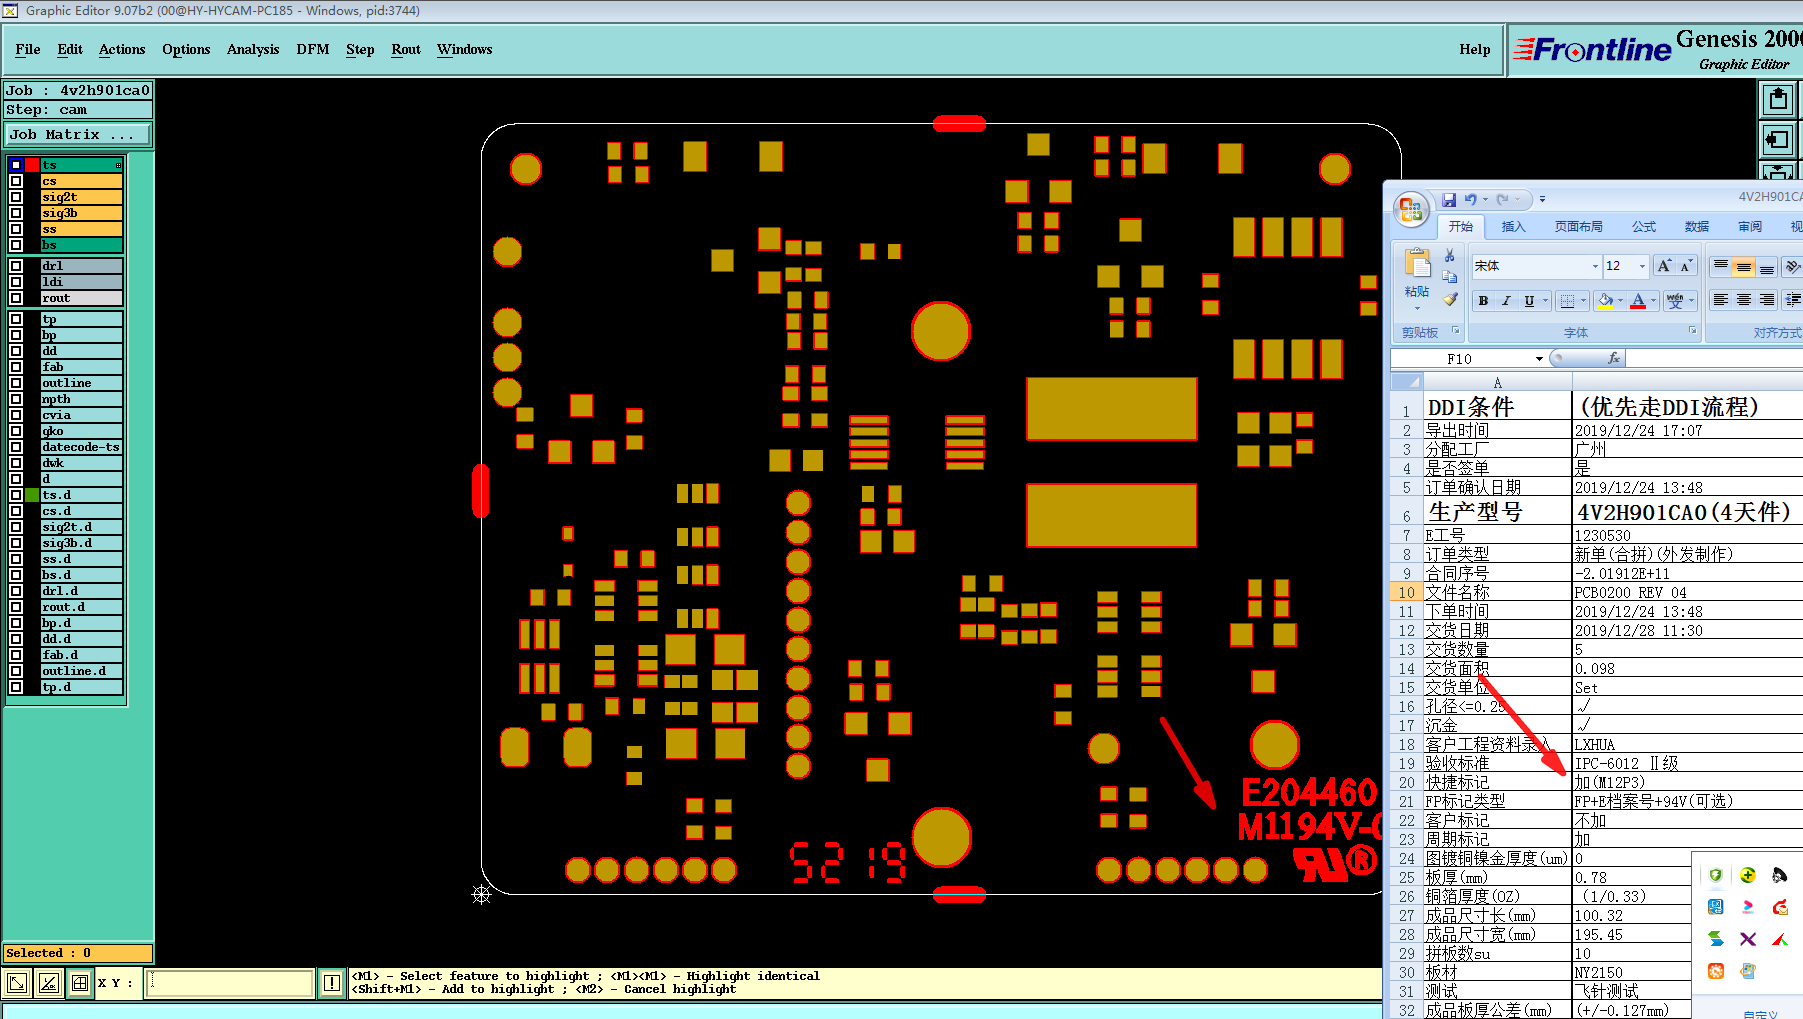Open the File menu in Genesis
1803x1019 pixels.
pyautogui.click(x=28, y=50)
